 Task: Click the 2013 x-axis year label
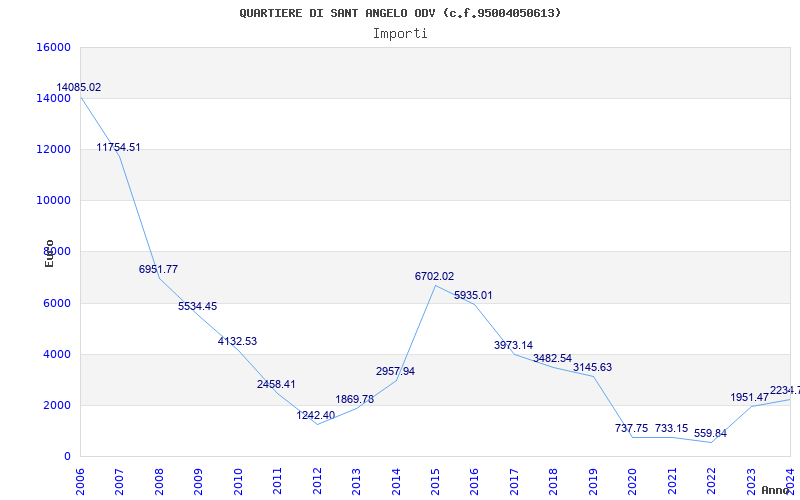pyautogui.click(x=356, y=481)
